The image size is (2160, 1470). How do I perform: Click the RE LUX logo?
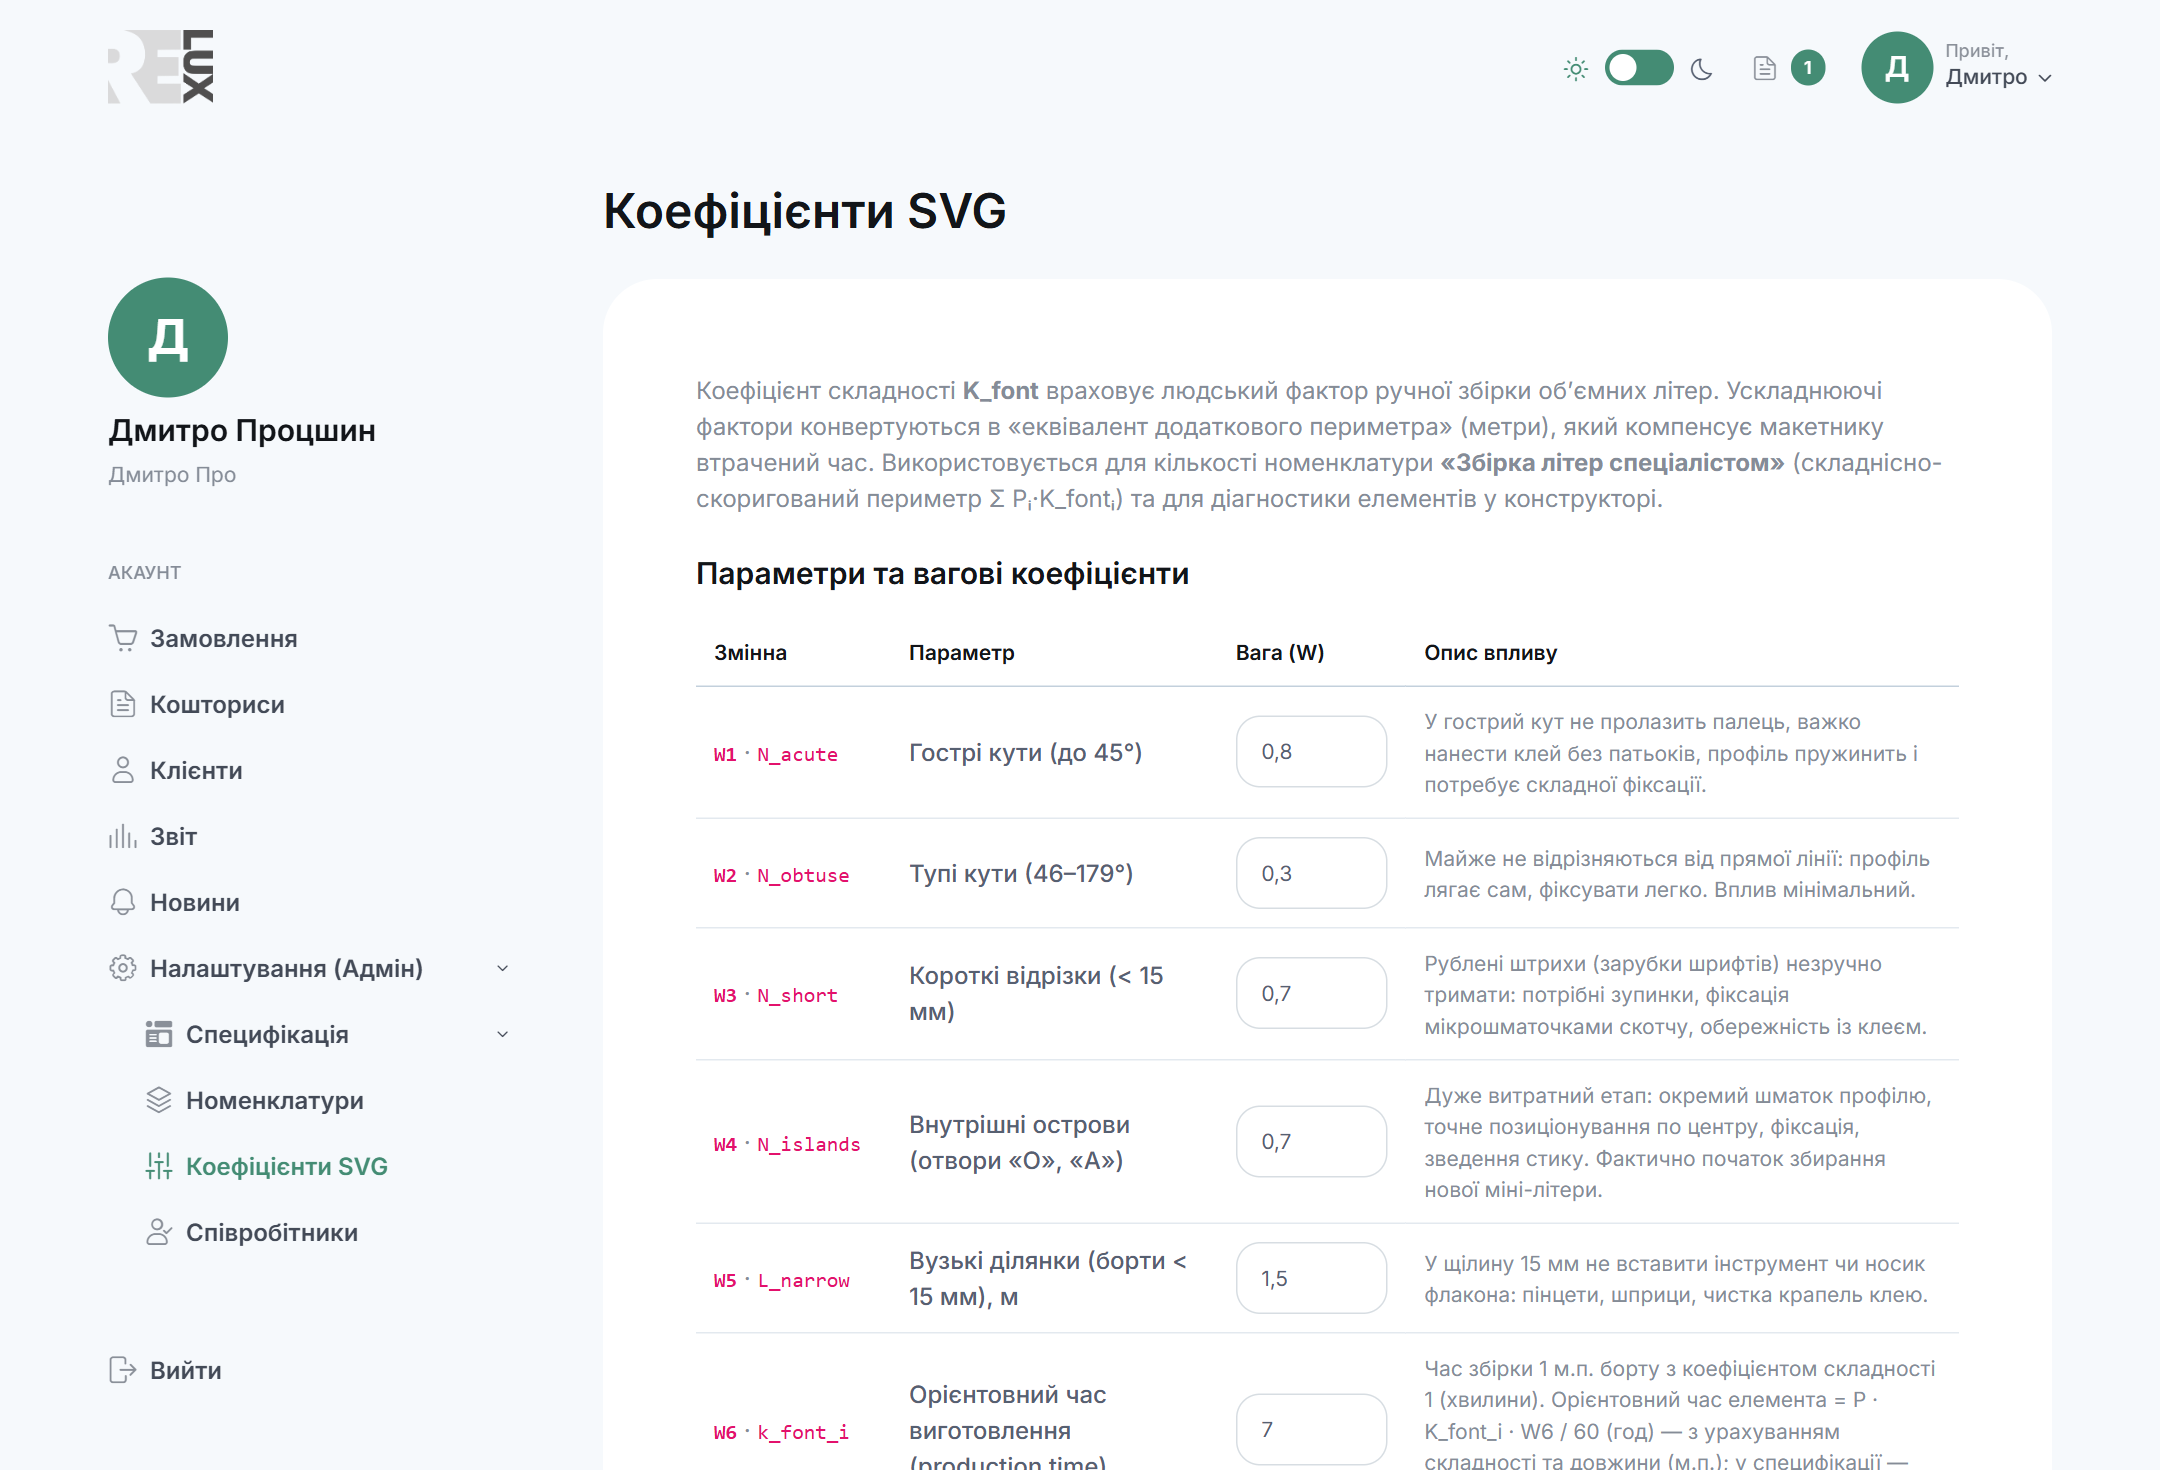(161, 67)
